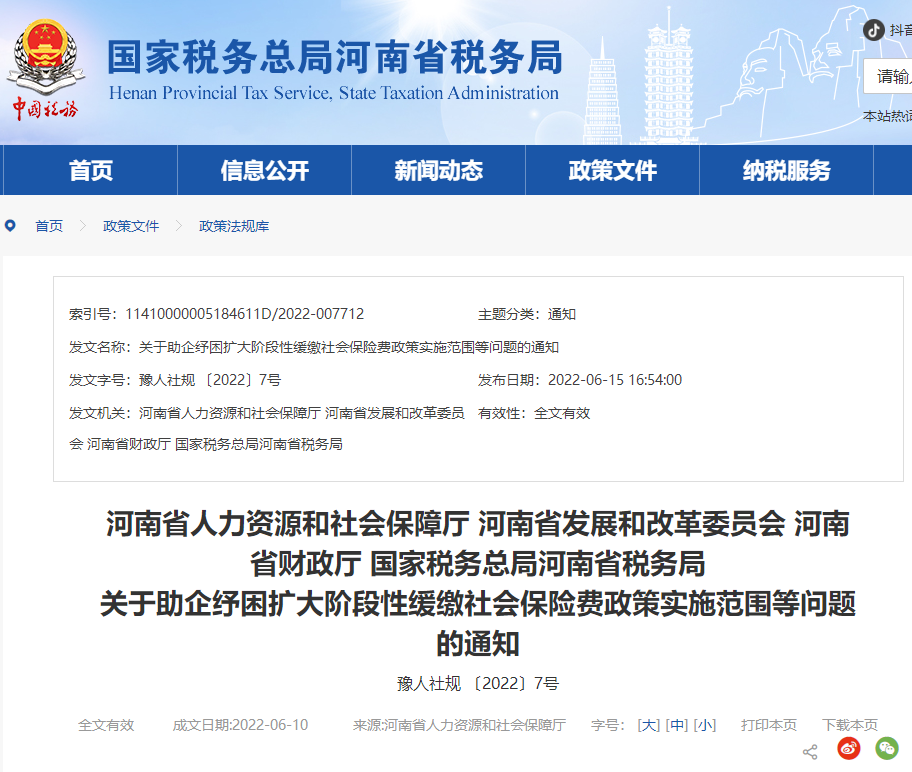This screenshot has height=772, width=912.
Task: Set font size to large [大]
Action: coord(649,725)
